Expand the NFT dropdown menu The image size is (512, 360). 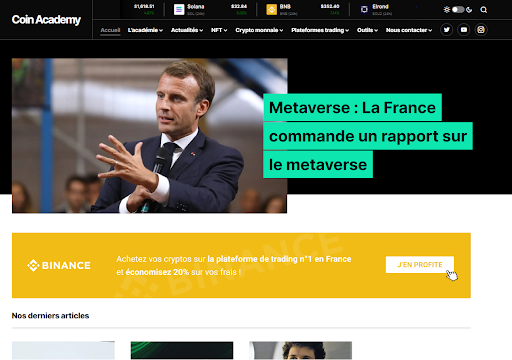[219, 30]
